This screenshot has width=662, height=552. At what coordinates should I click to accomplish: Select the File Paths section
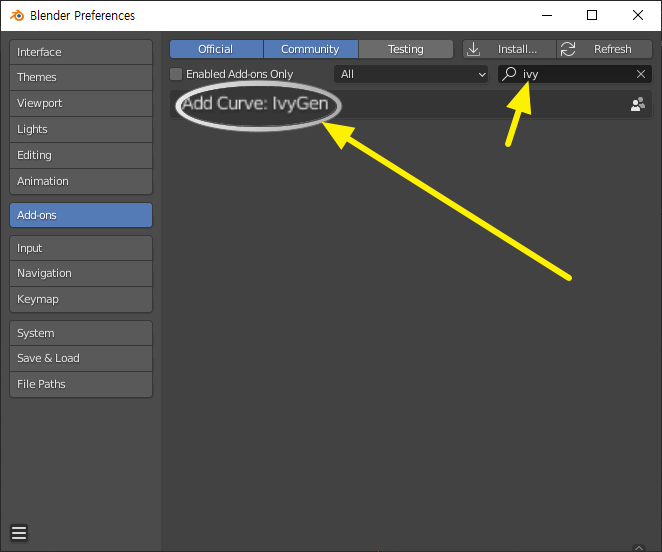click(81, 384)
